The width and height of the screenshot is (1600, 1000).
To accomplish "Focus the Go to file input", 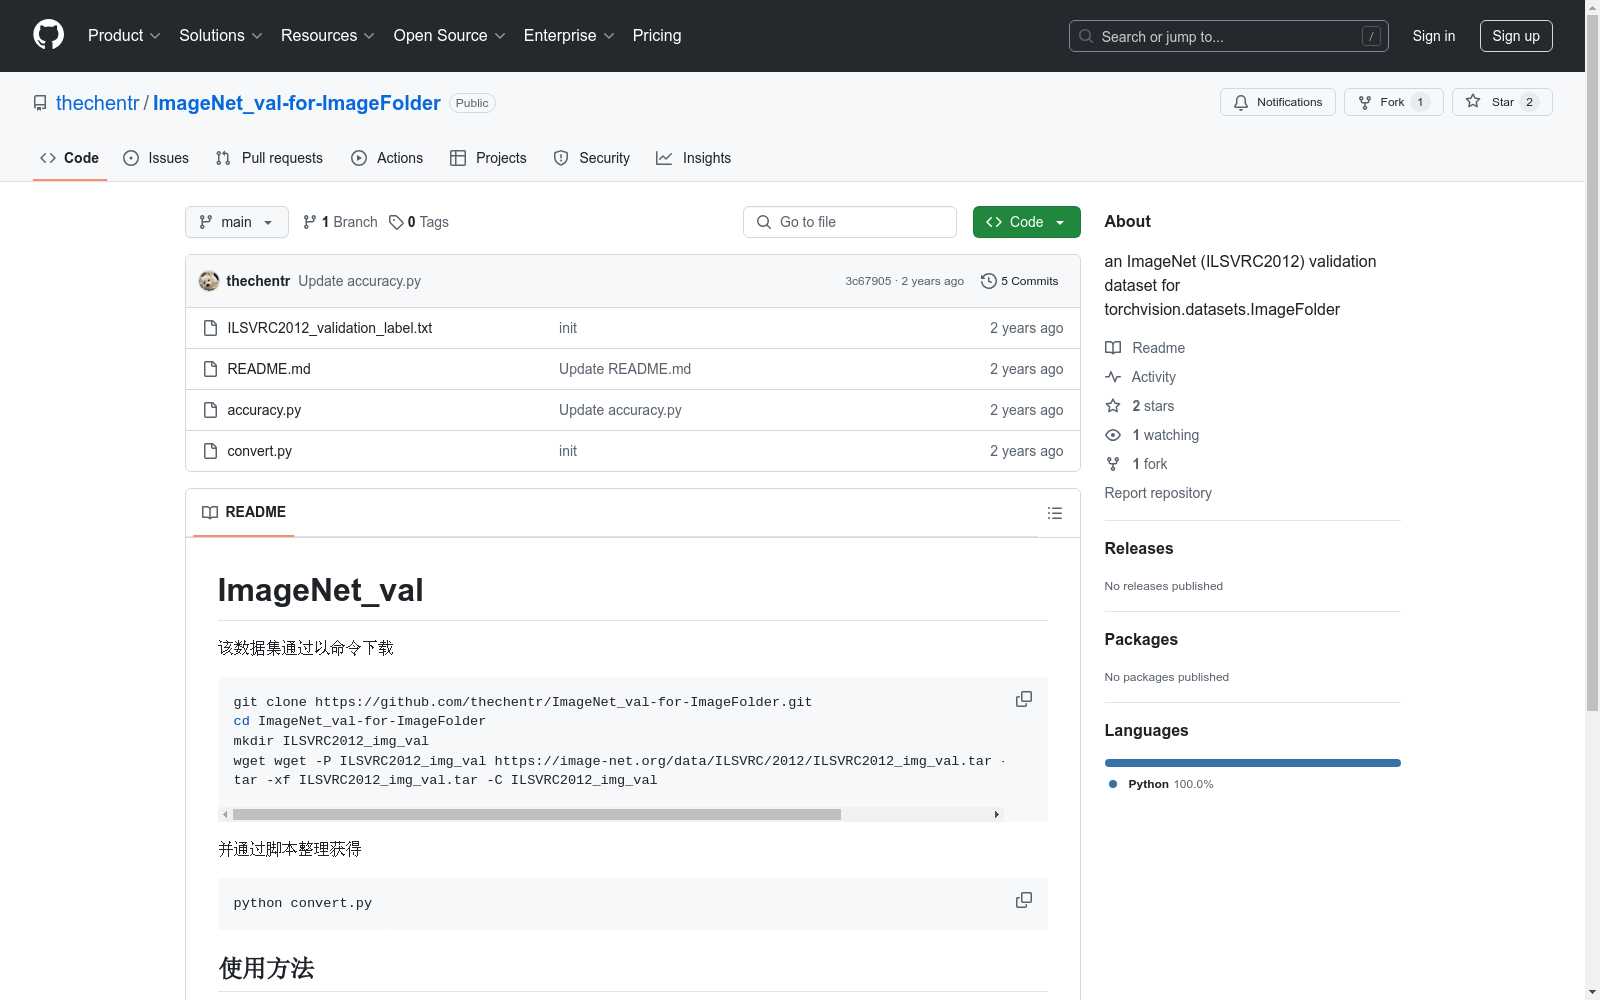I will click(x=850, y=222).
